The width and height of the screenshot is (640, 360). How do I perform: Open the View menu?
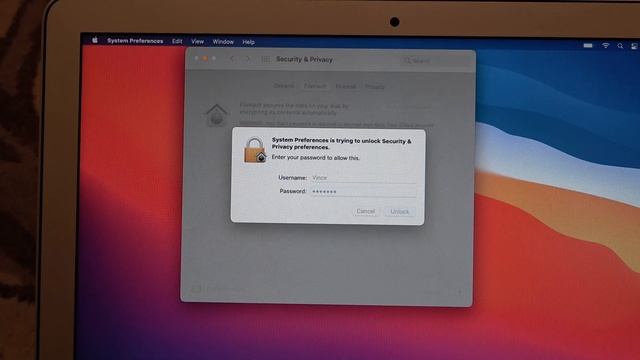197,42
